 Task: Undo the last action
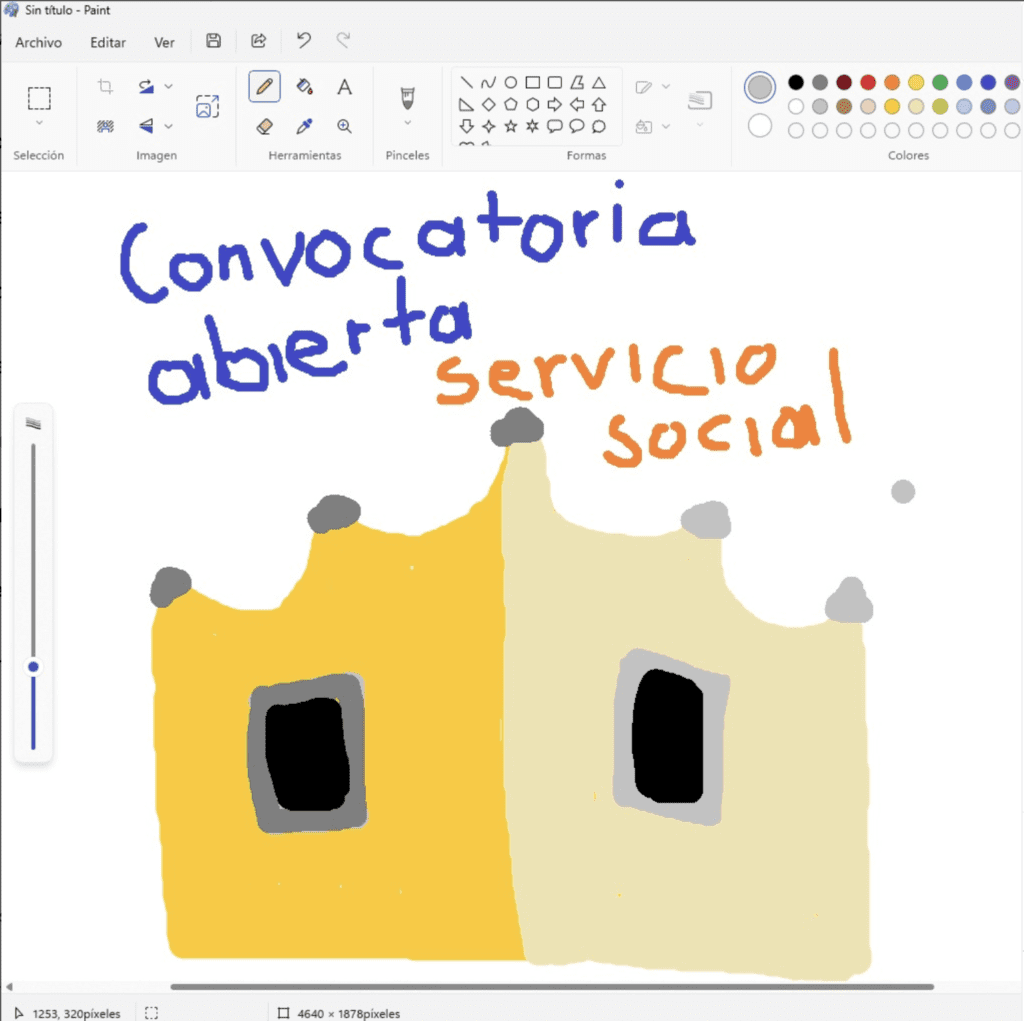304,41
